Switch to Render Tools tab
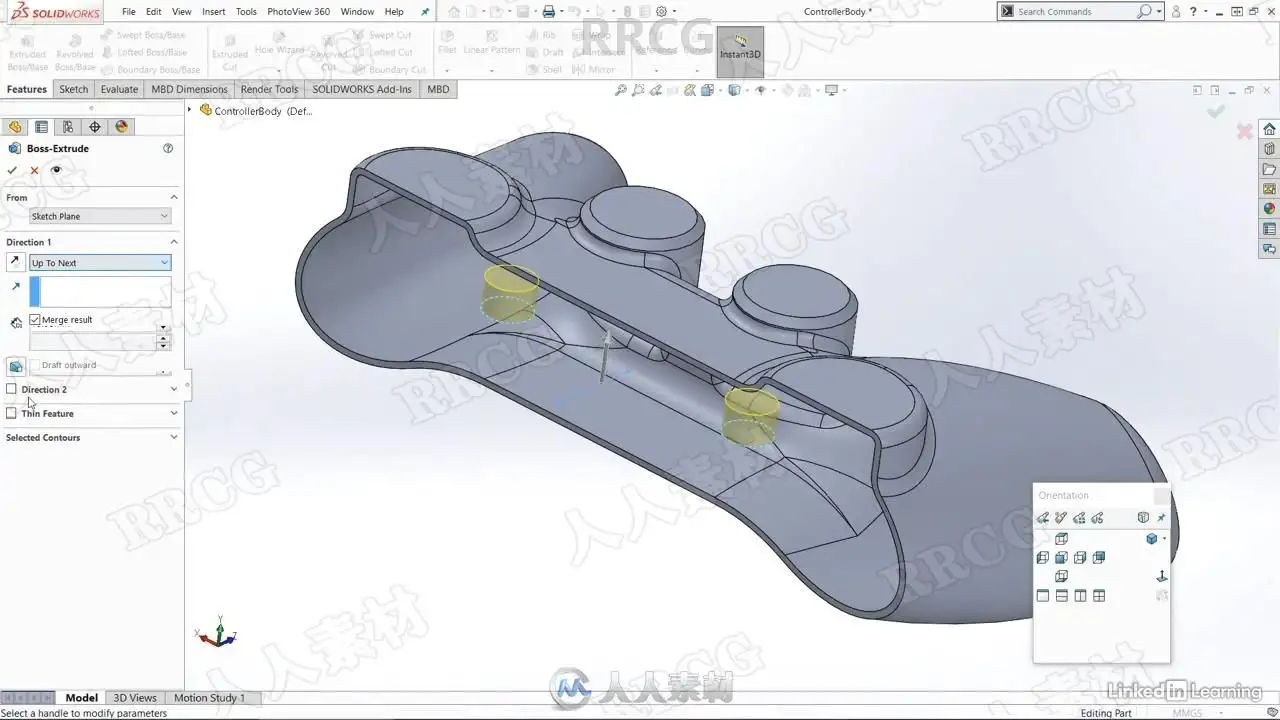 pyautogui.click(x=269, y=89)
